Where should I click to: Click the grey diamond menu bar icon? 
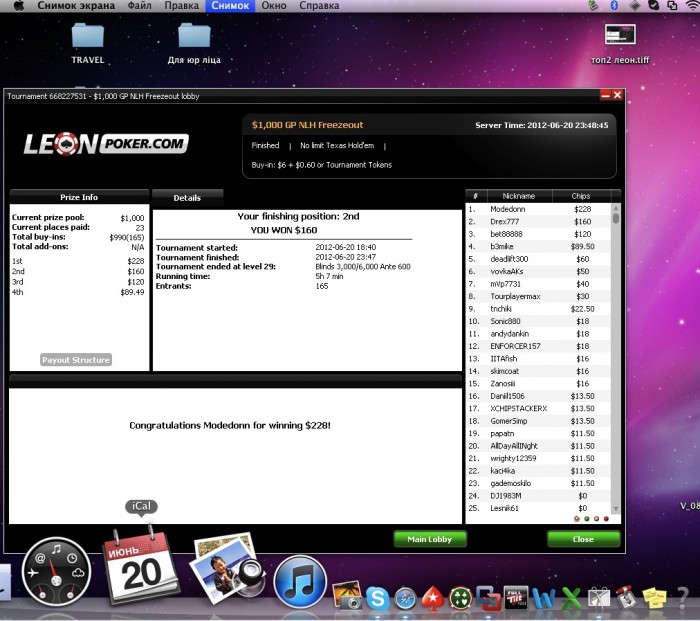pyautogui.click(x=634, y=5)
